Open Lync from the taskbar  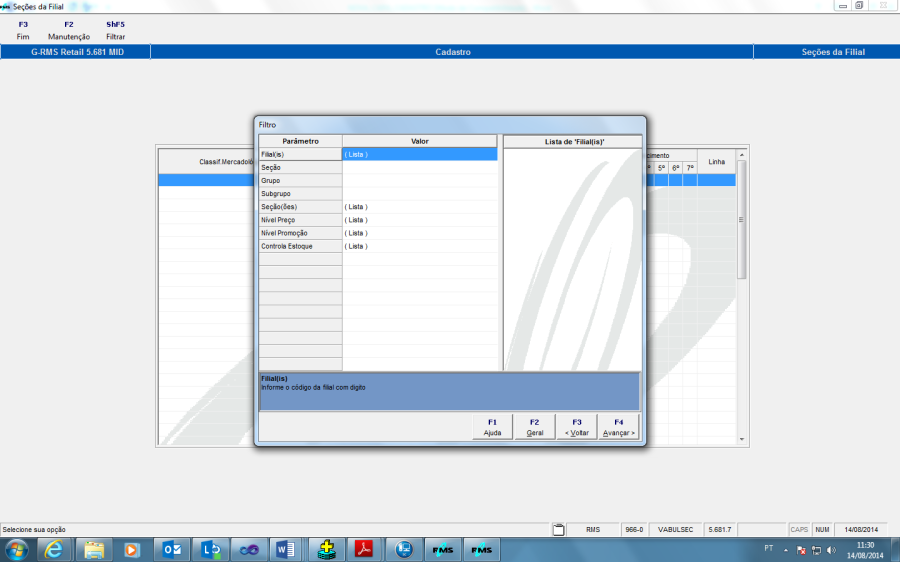click(211, 550)
